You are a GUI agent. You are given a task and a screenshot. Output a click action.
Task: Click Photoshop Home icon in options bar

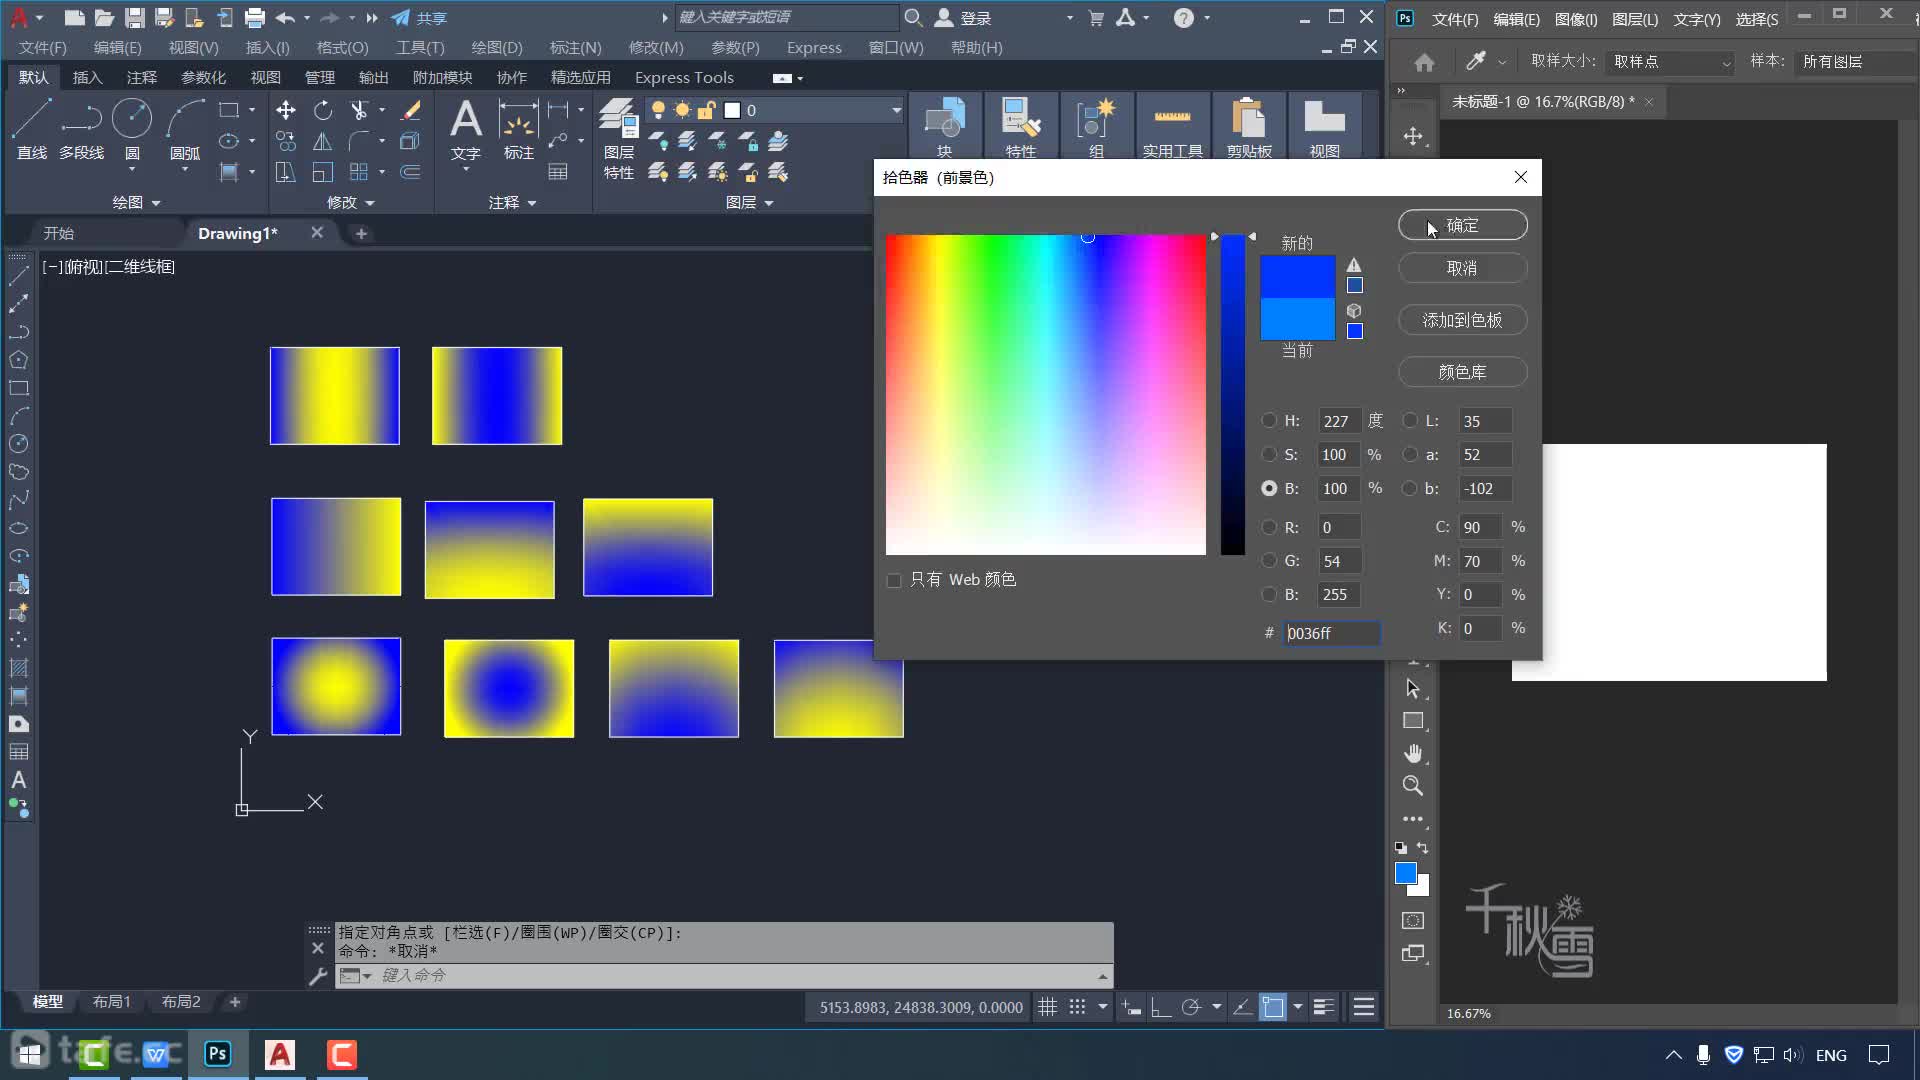tap(1425, 62)
